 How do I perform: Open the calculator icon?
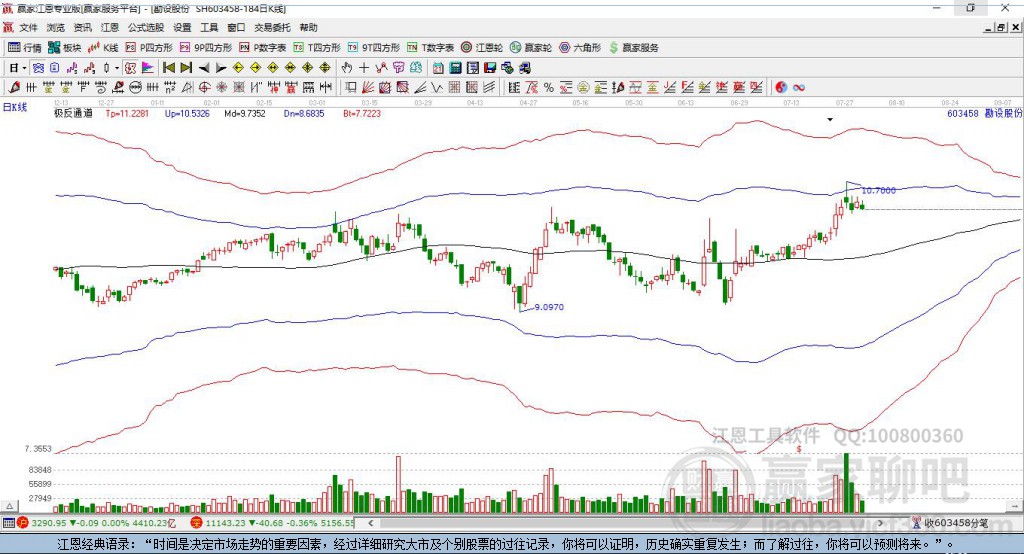[455, 68]
